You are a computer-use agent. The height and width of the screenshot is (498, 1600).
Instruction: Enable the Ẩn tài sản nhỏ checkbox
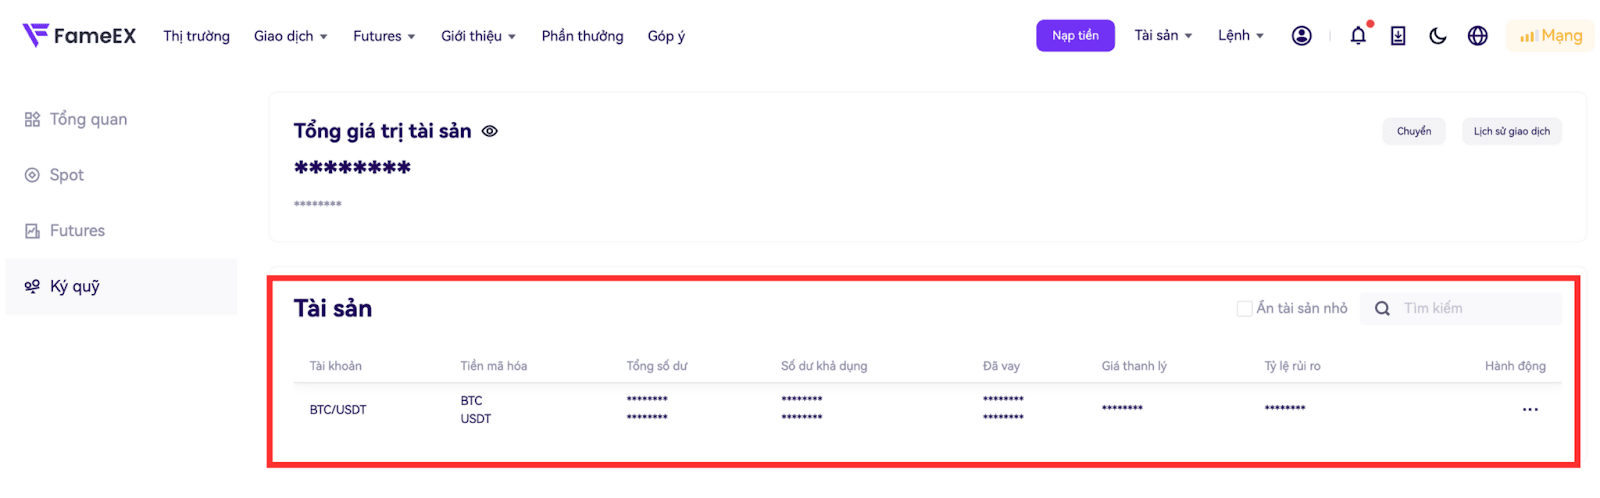pyautogui.click(x=1244, y=309)
